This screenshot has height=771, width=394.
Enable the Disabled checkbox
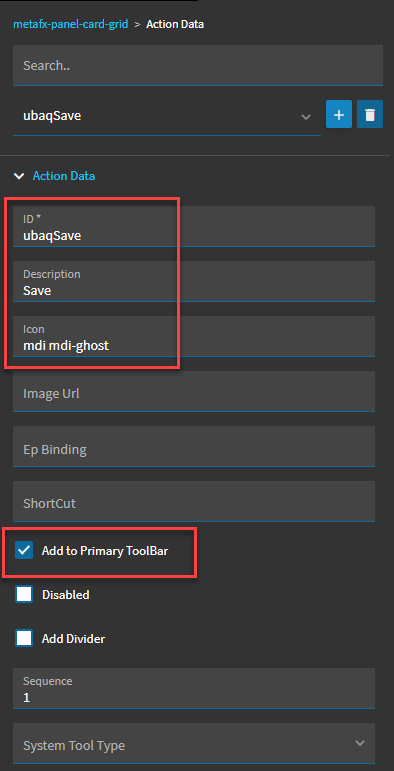point(24,594)
